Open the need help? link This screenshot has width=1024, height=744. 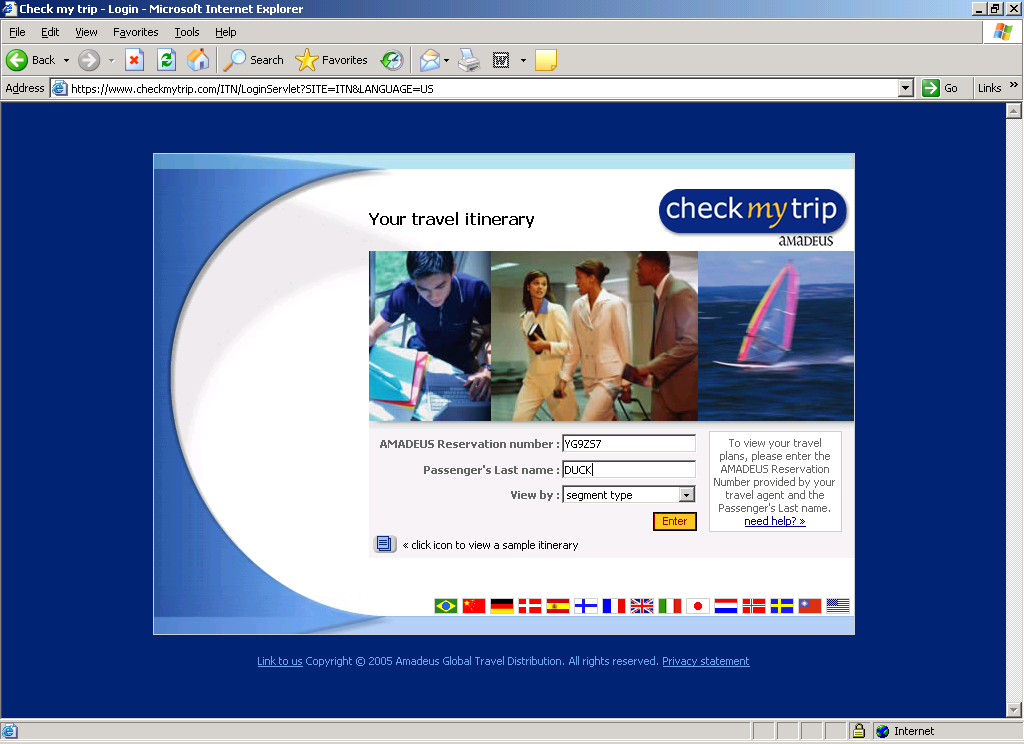click(x=775, y=521)
